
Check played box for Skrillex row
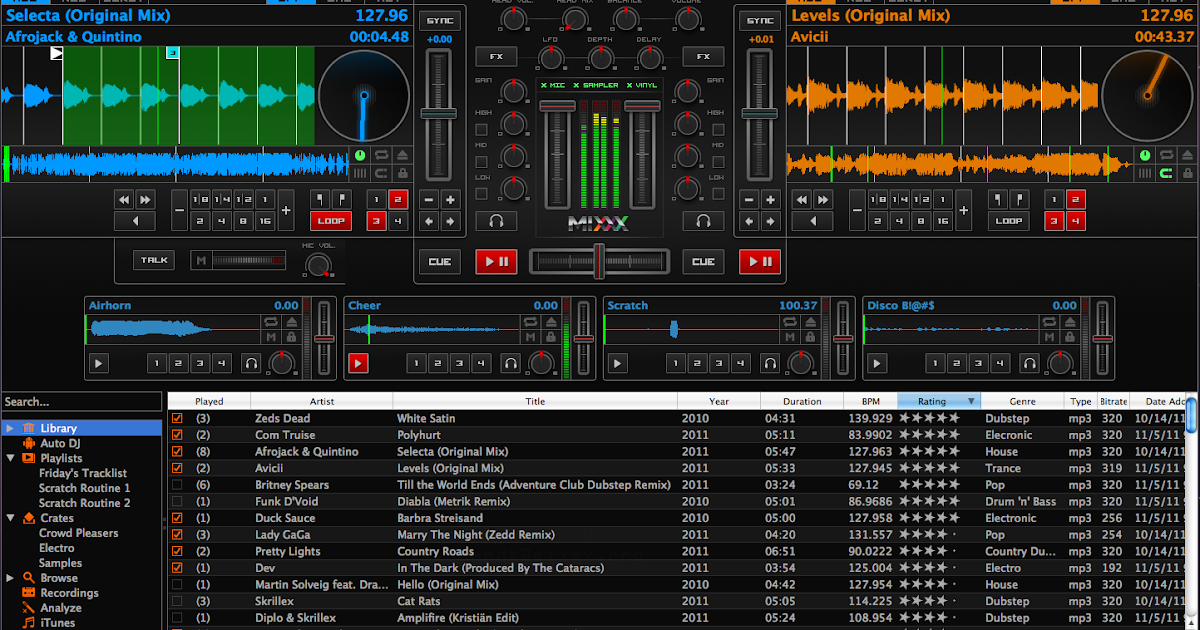[x=177, y=601]
